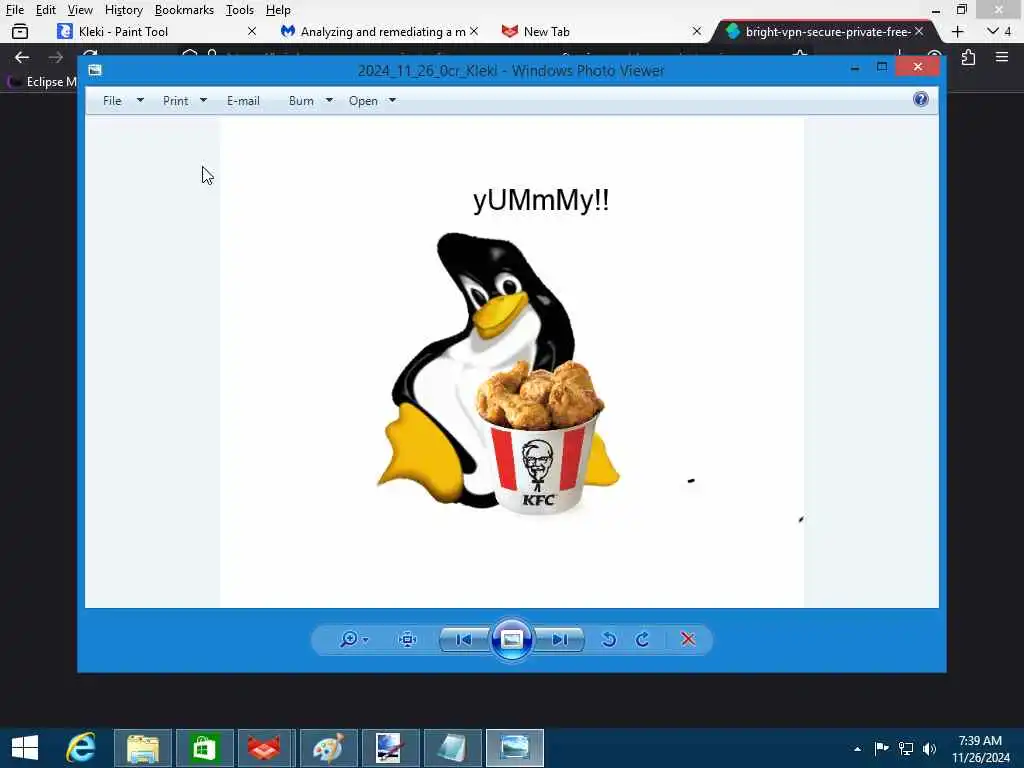1024x768 pixels.
Task: Open the notepad taskbar icon
Action: tap(452, 748)
